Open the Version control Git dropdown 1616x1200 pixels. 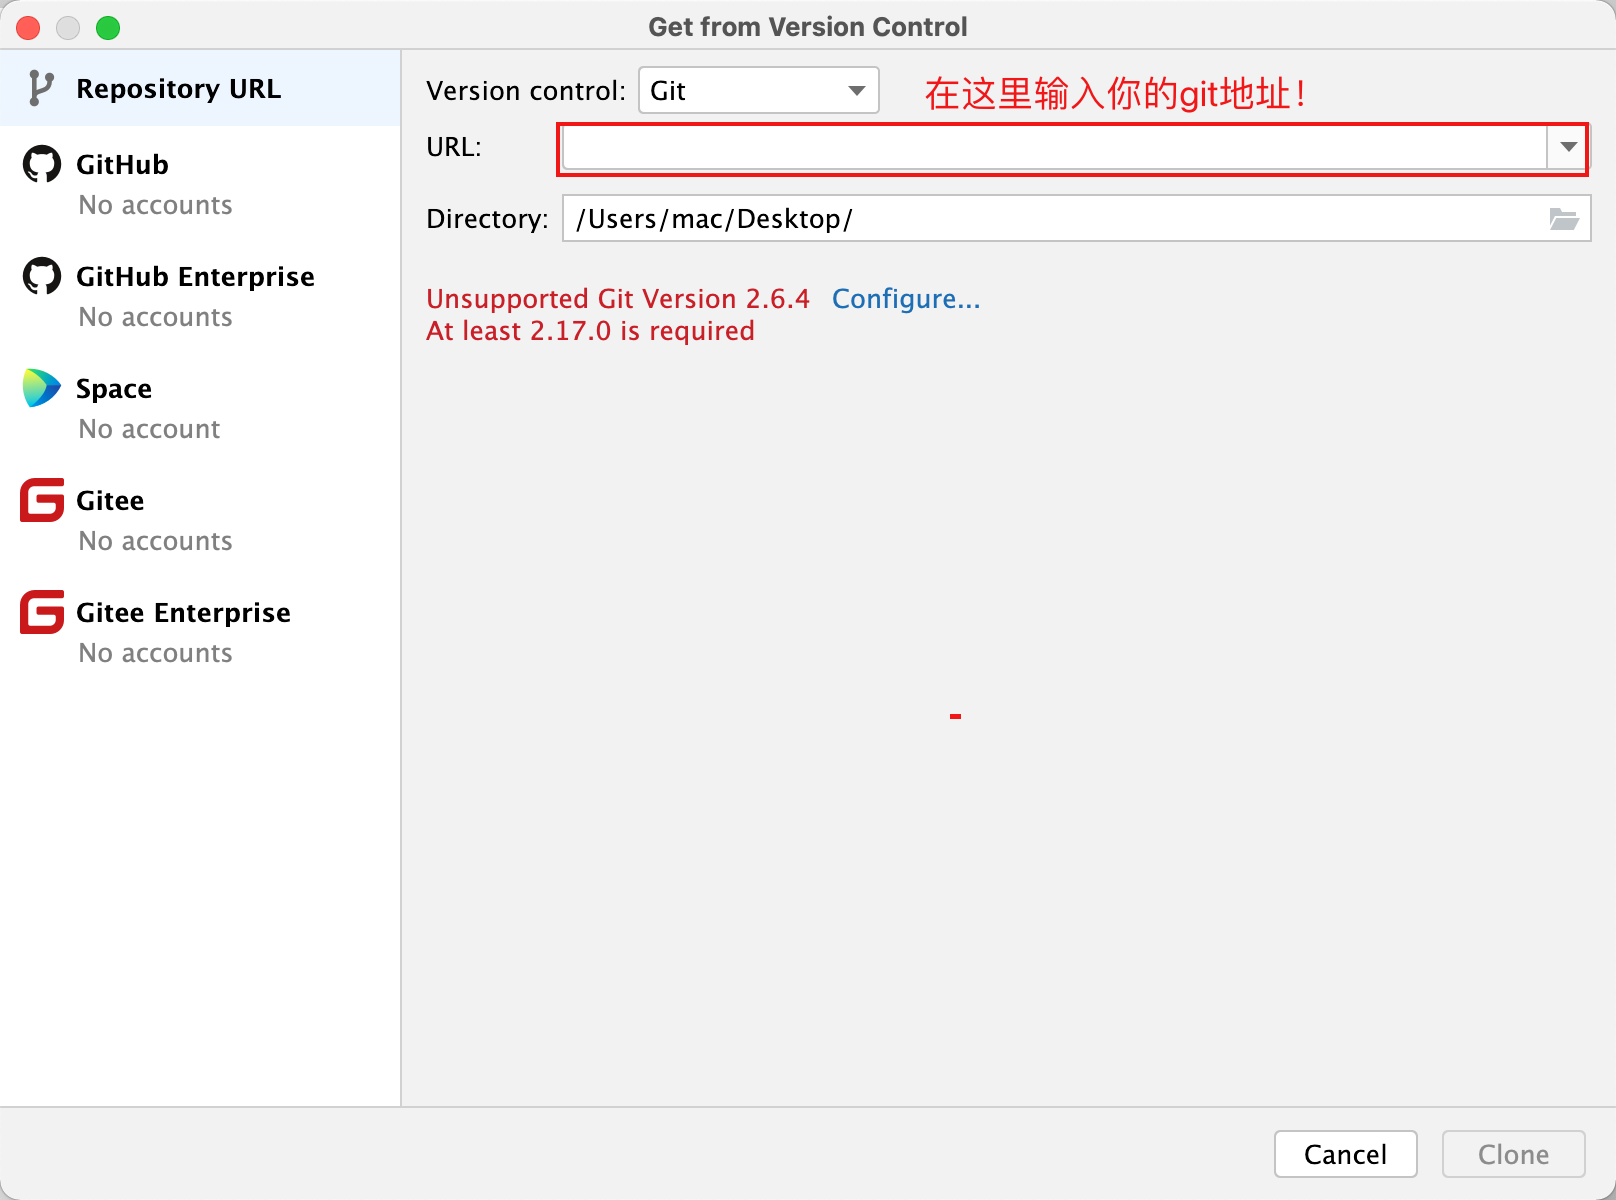point(759,90)
